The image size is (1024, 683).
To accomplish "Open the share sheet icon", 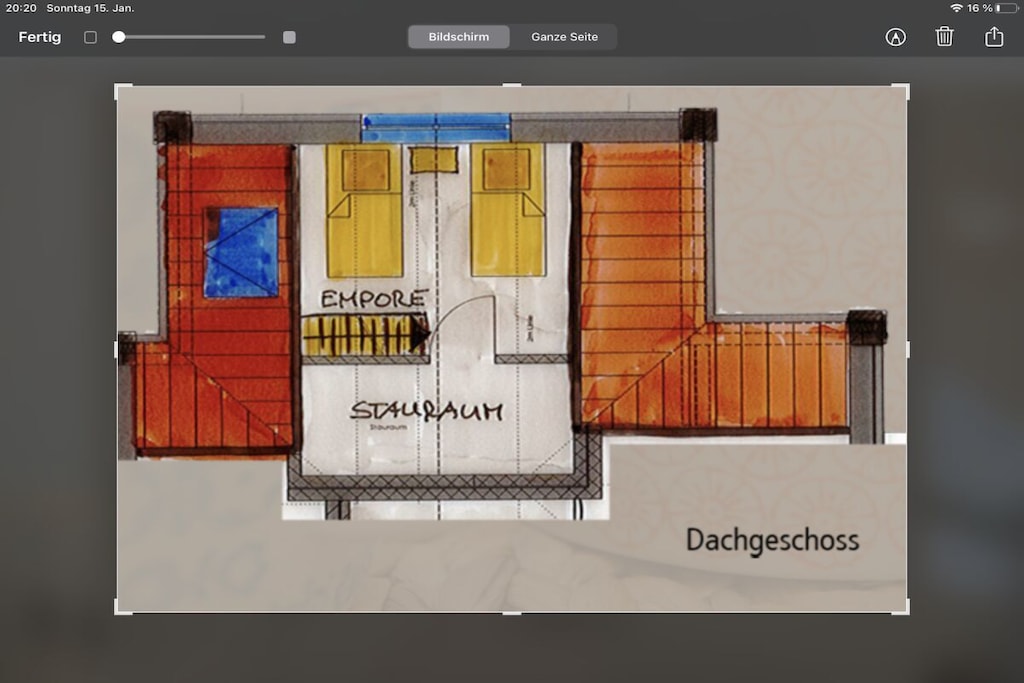I will [994, 36].
